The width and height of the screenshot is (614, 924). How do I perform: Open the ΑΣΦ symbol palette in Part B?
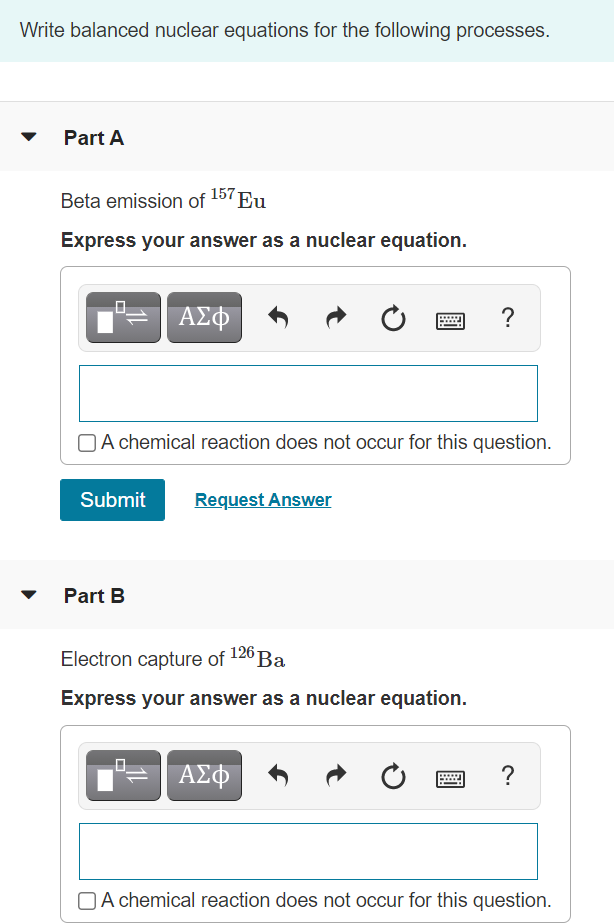[204, 776]
